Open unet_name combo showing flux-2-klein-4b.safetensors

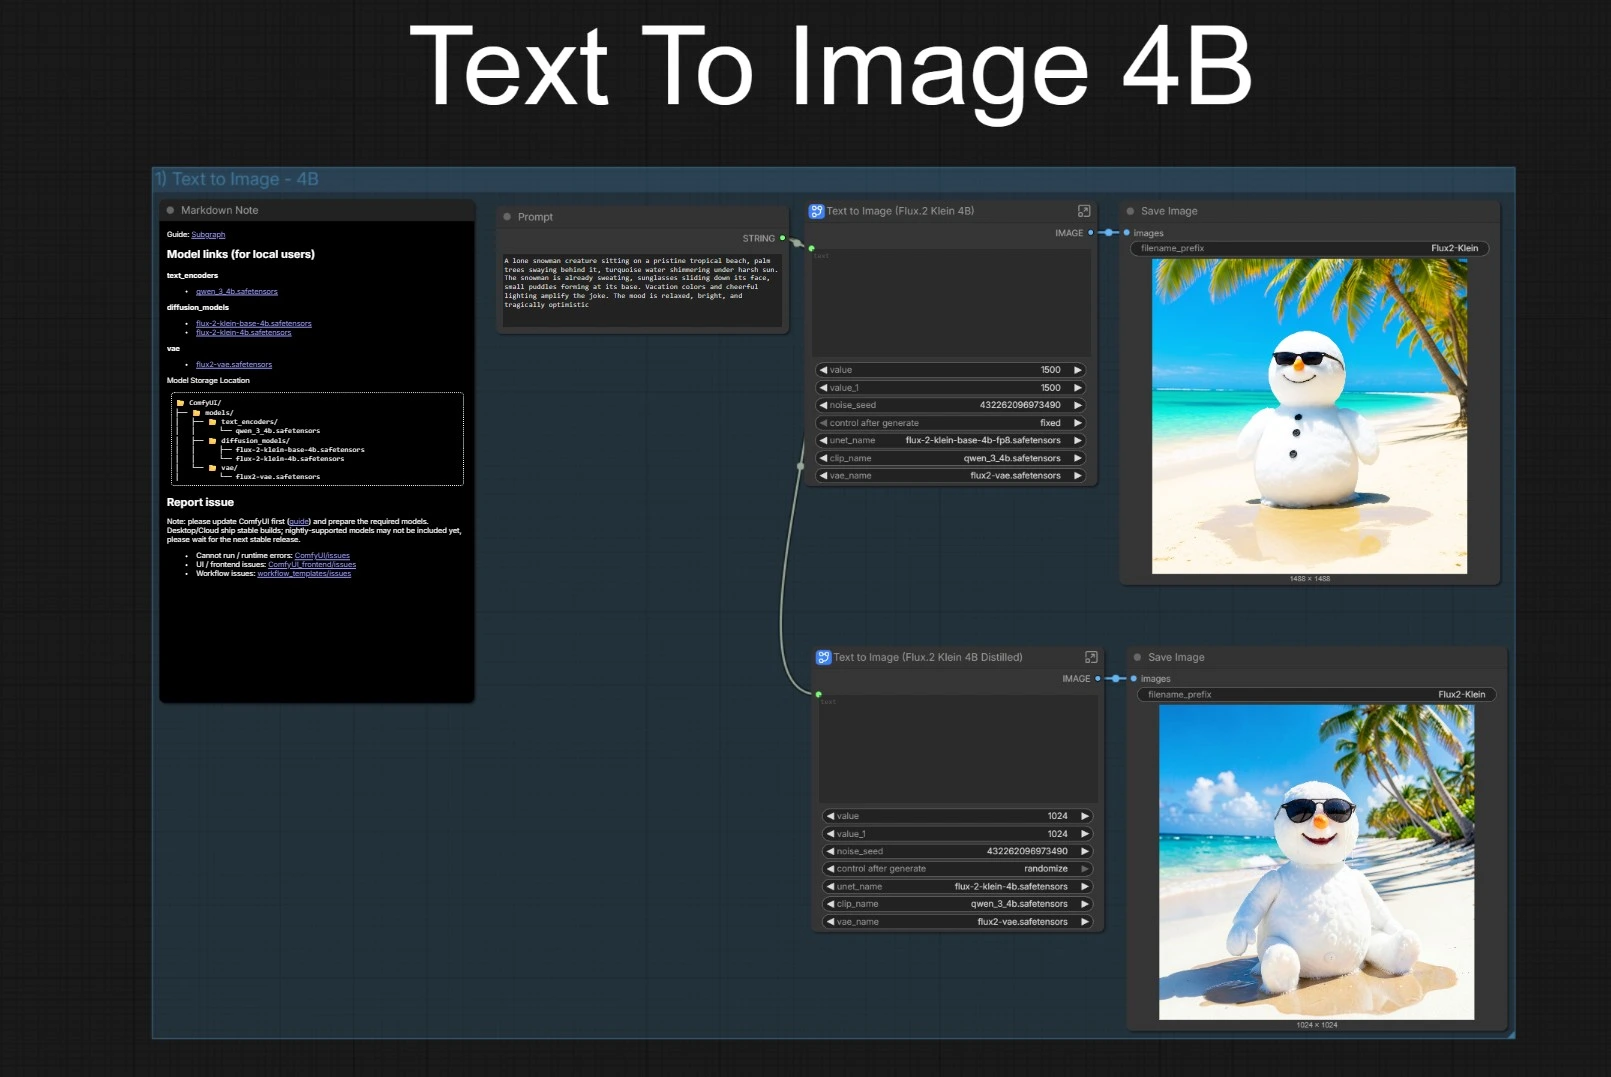(957, 887)
